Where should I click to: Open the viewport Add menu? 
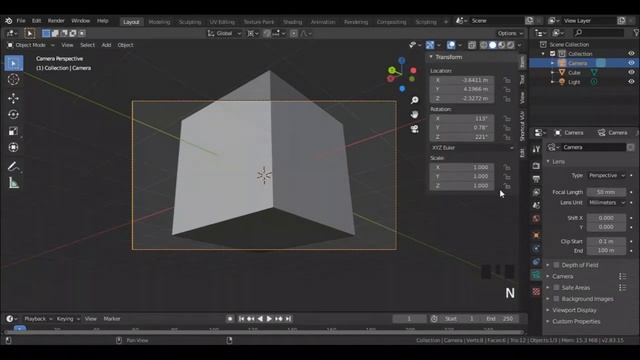click(106, 45)
